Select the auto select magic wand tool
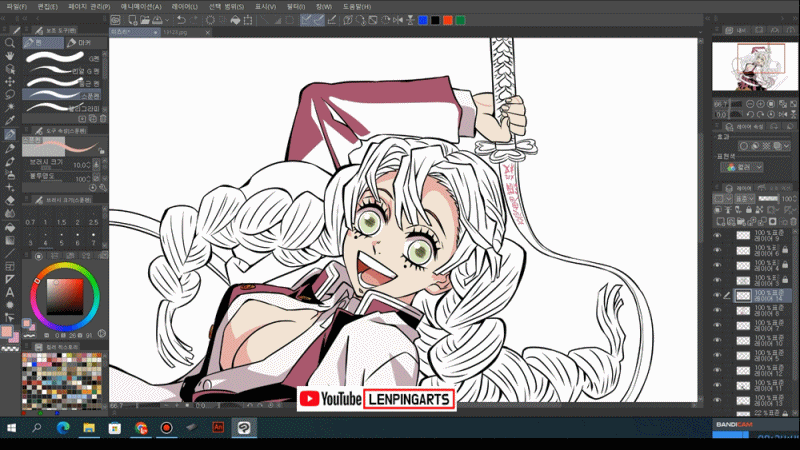The width and height of the screenshot is (800, 450). pos(10,108)
